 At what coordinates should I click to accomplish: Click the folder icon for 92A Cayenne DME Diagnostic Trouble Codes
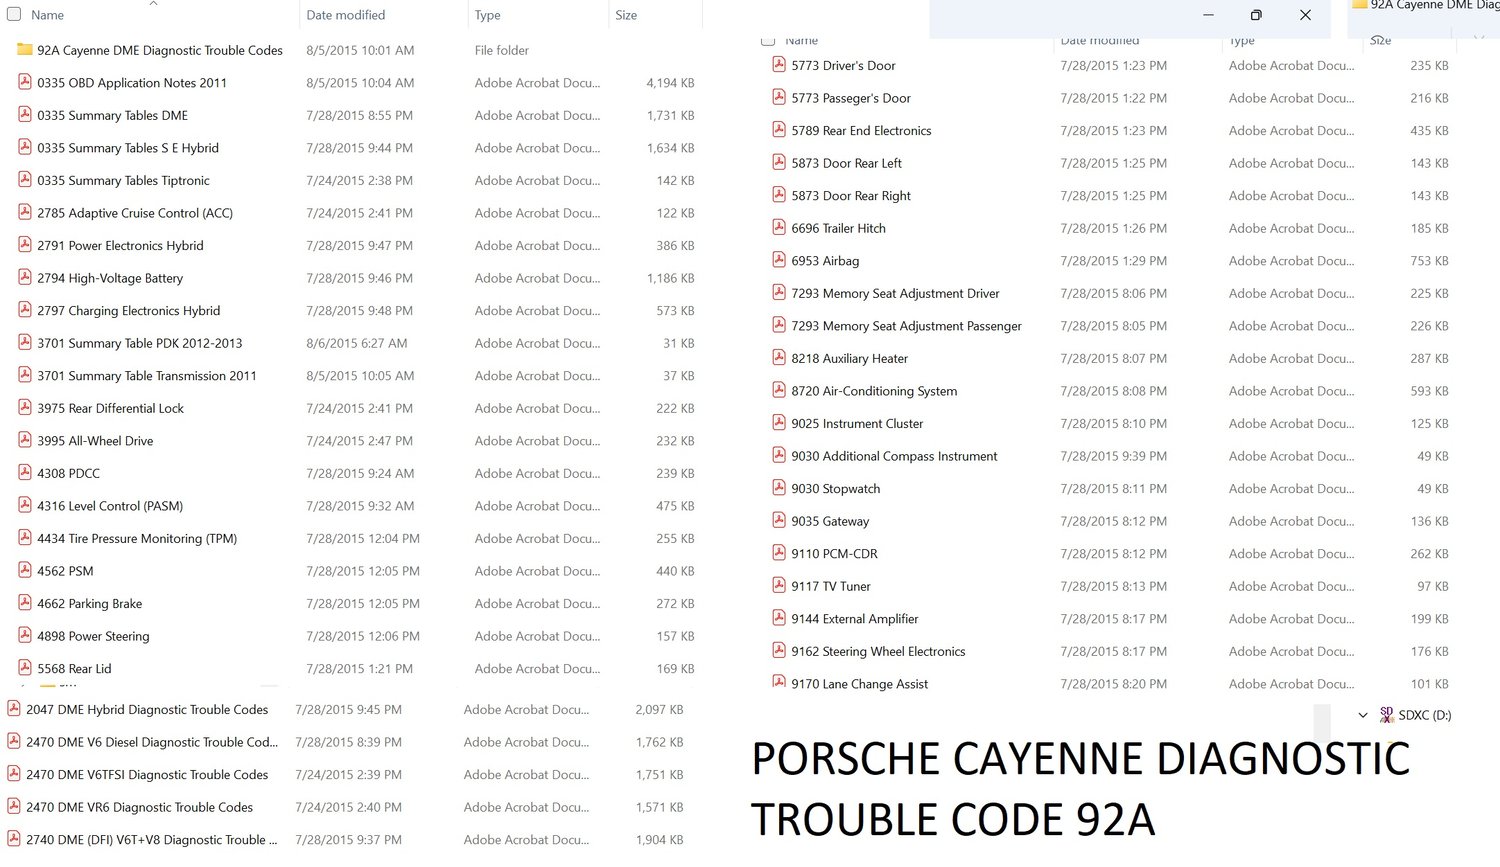(x=25, y=50)
